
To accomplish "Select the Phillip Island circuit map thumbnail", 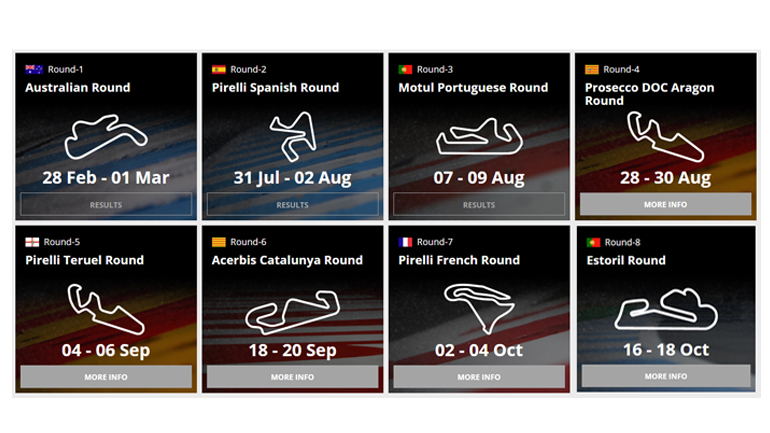I will tap(105, 139).
